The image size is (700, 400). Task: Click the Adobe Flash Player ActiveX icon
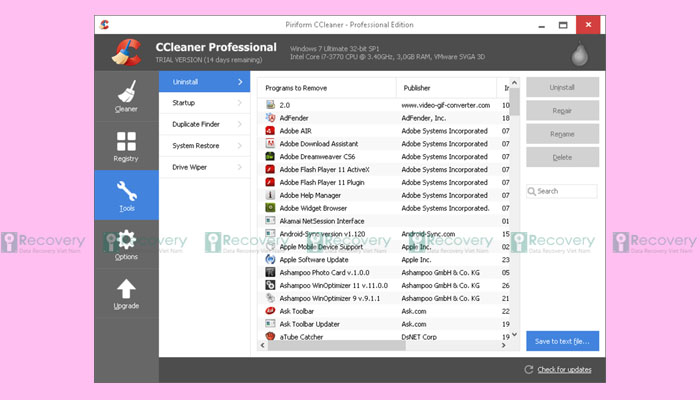click(270, 169)
